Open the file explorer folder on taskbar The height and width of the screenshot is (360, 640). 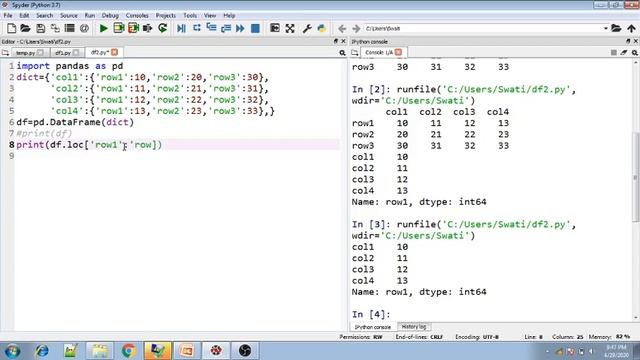click(100, 351)
